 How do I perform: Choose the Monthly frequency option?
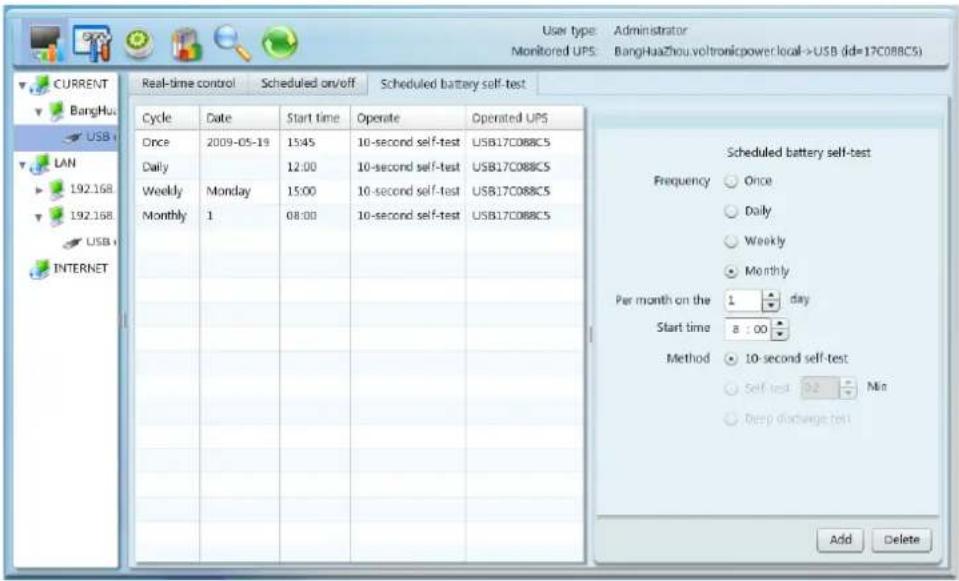pyautogui.click(x=731, y=271)
